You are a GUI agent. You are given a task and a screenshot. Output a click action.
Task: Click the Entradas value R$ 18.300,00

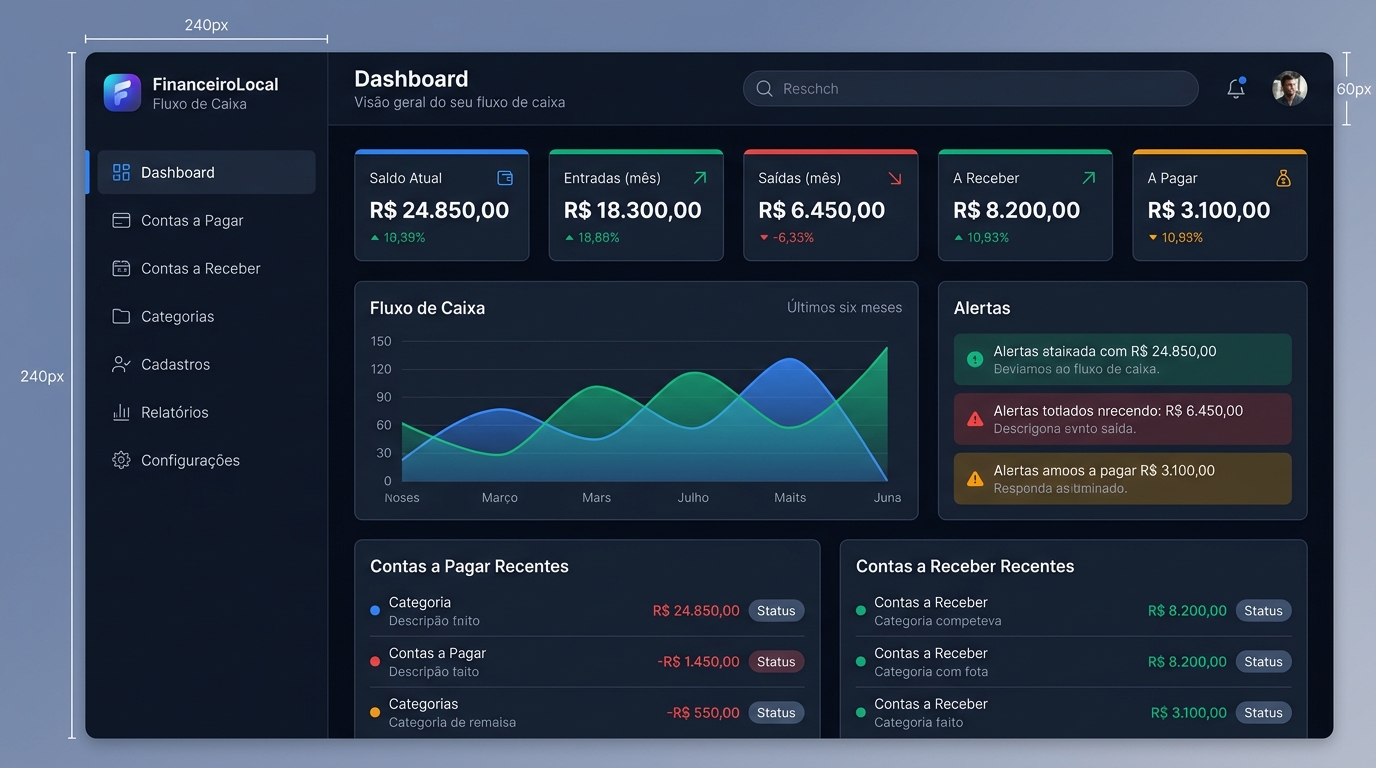click(633, 210)
